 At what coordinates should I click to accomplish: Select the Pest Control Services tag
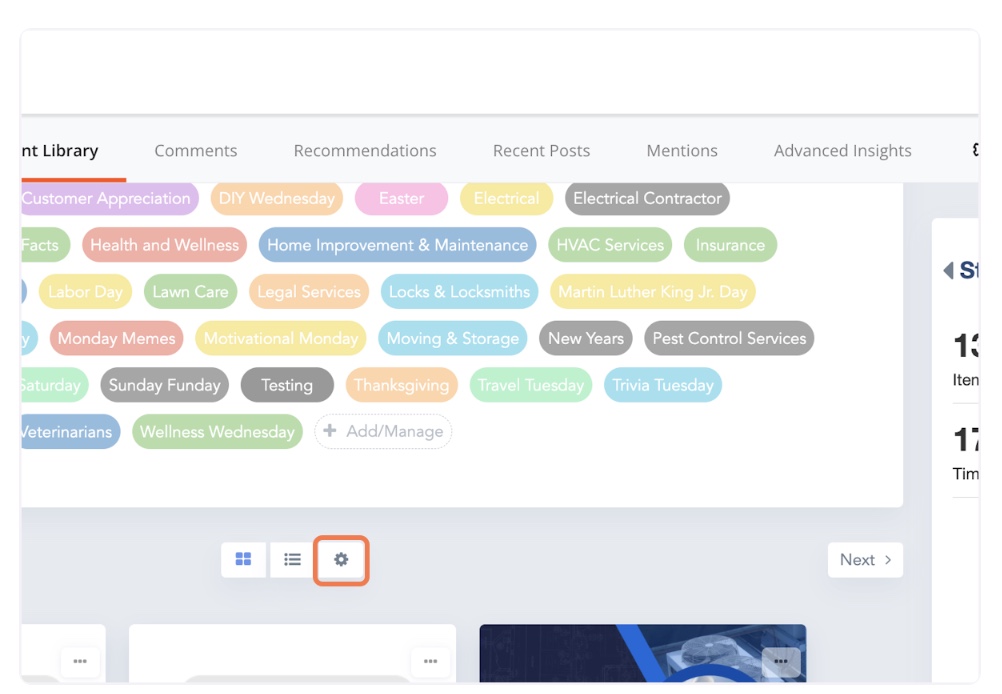click(729, 339)
